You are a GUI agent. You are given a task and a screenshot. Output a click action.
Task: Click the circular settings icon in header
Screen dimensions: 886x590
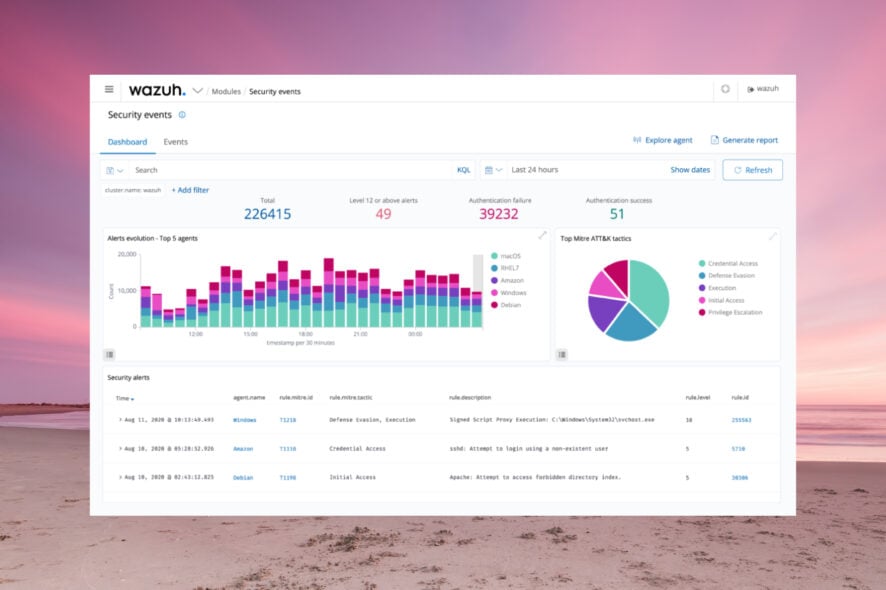[726, 89]
